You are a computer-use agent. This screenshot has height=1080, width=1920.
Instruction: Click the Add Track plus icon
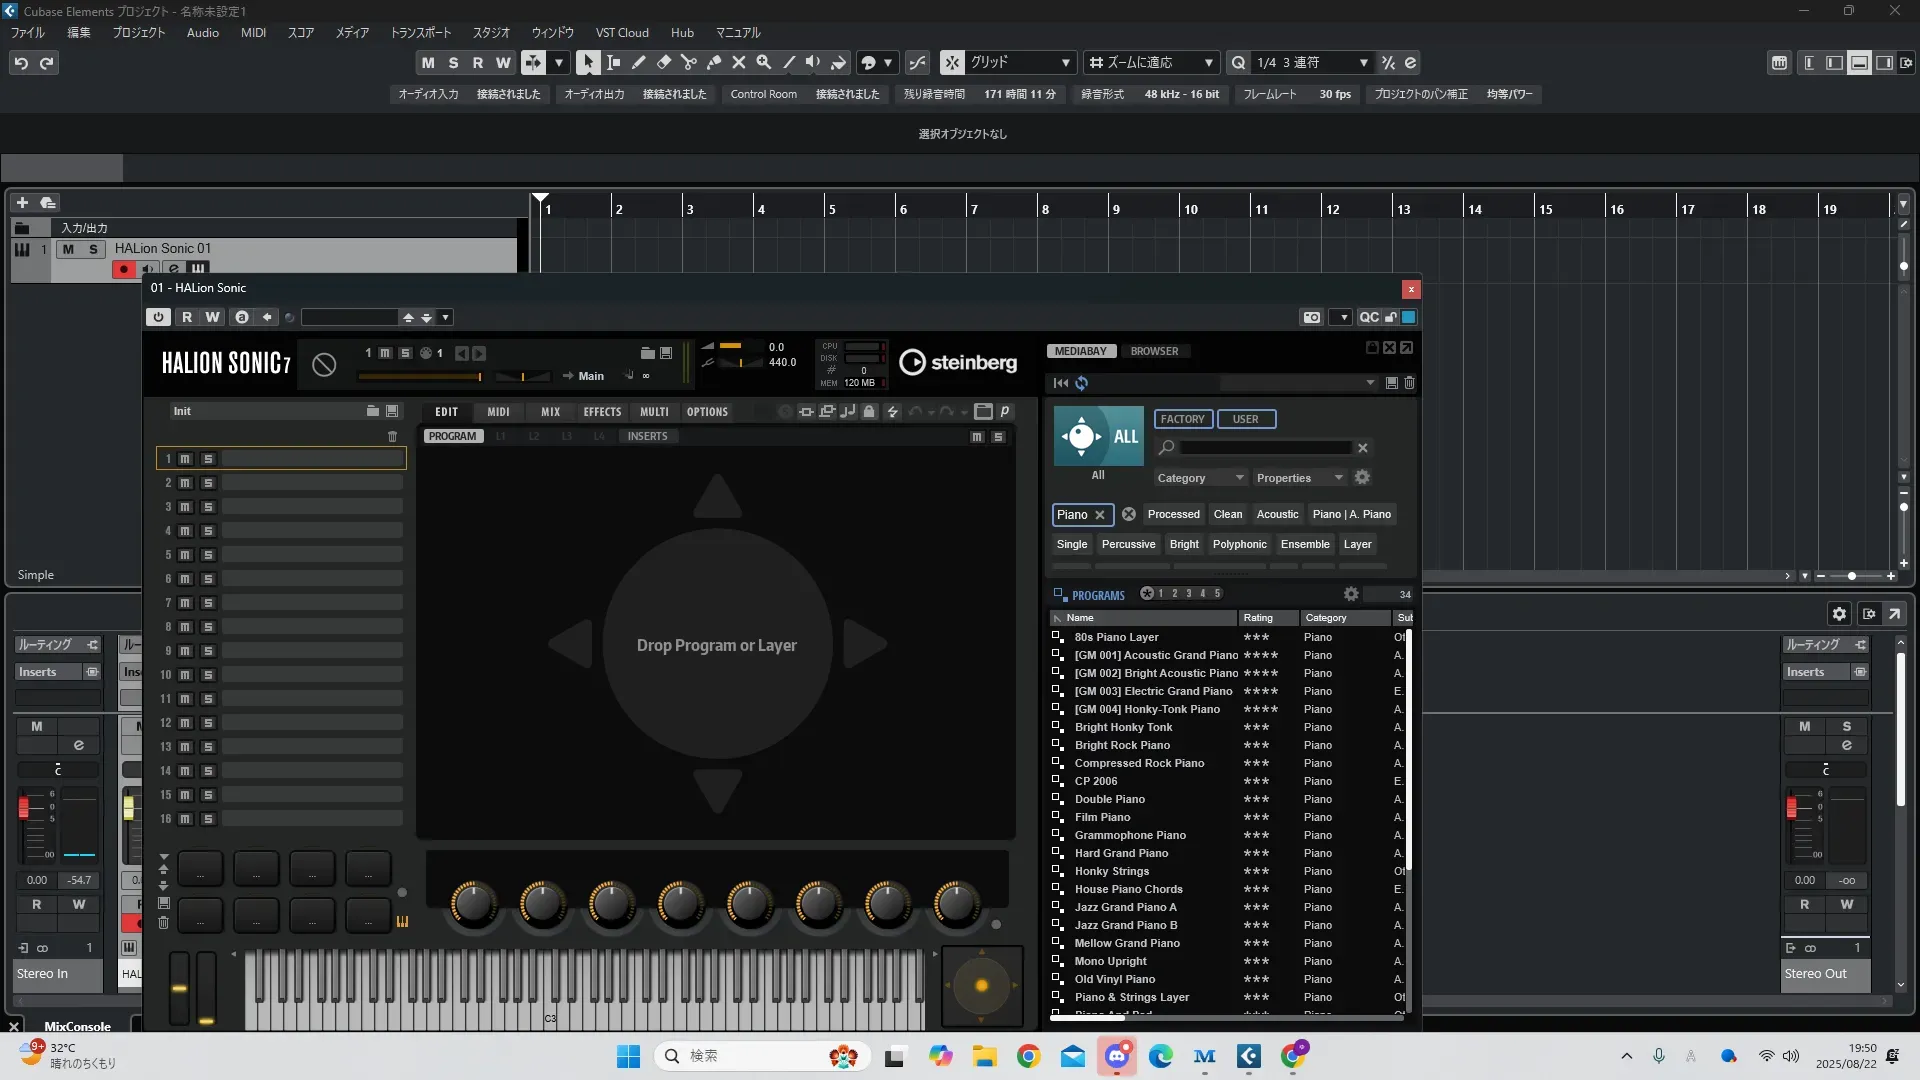(x=22, y=202)
